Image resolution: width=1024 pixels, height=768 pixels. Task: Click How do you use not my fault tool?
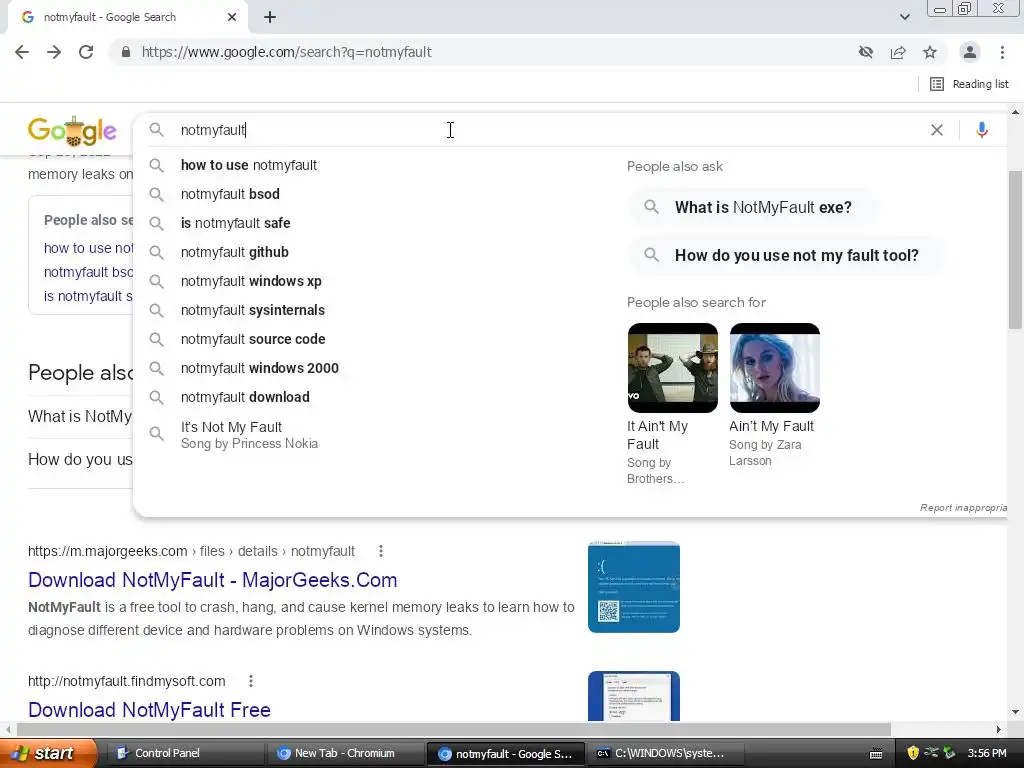point(786,255)
